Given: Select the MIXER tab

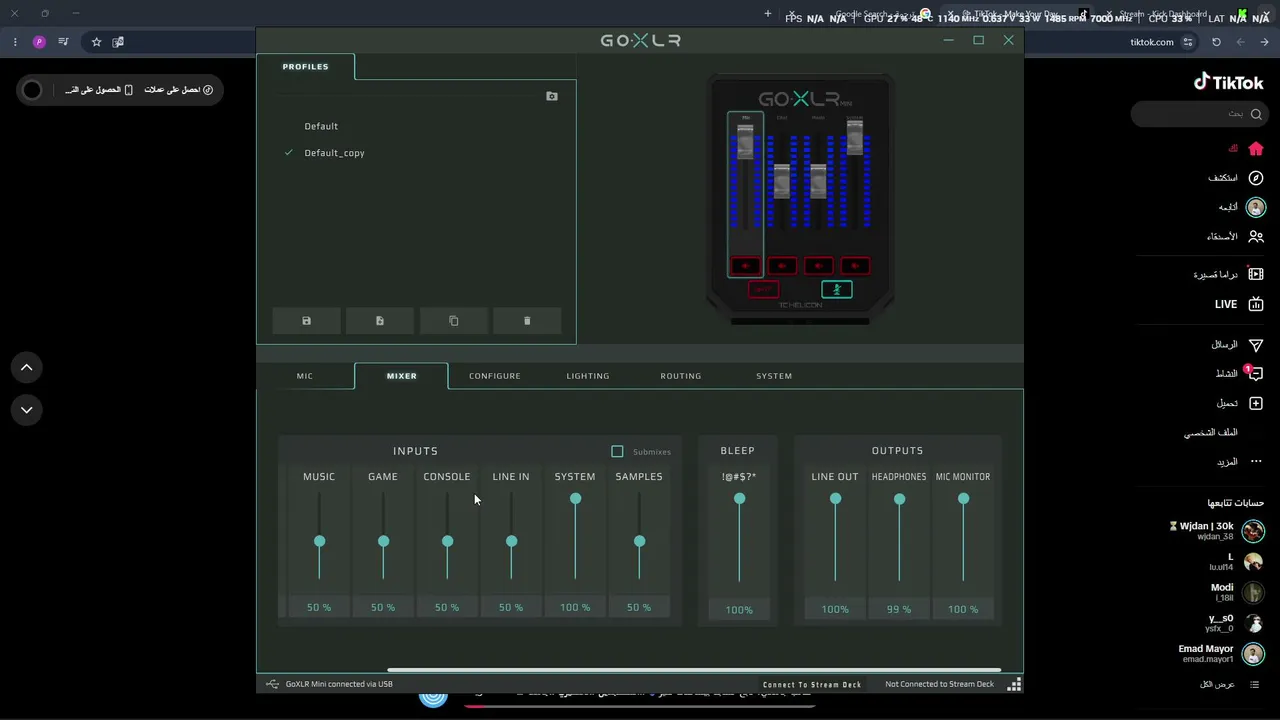Looking at the screenshot, I should pos(402,376).
